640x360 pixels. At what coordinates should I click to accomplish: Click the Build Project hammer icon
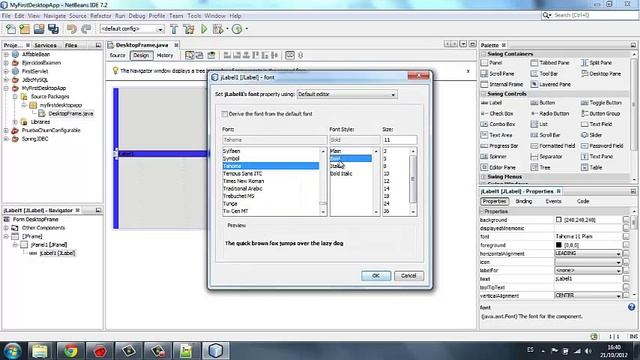174,29
